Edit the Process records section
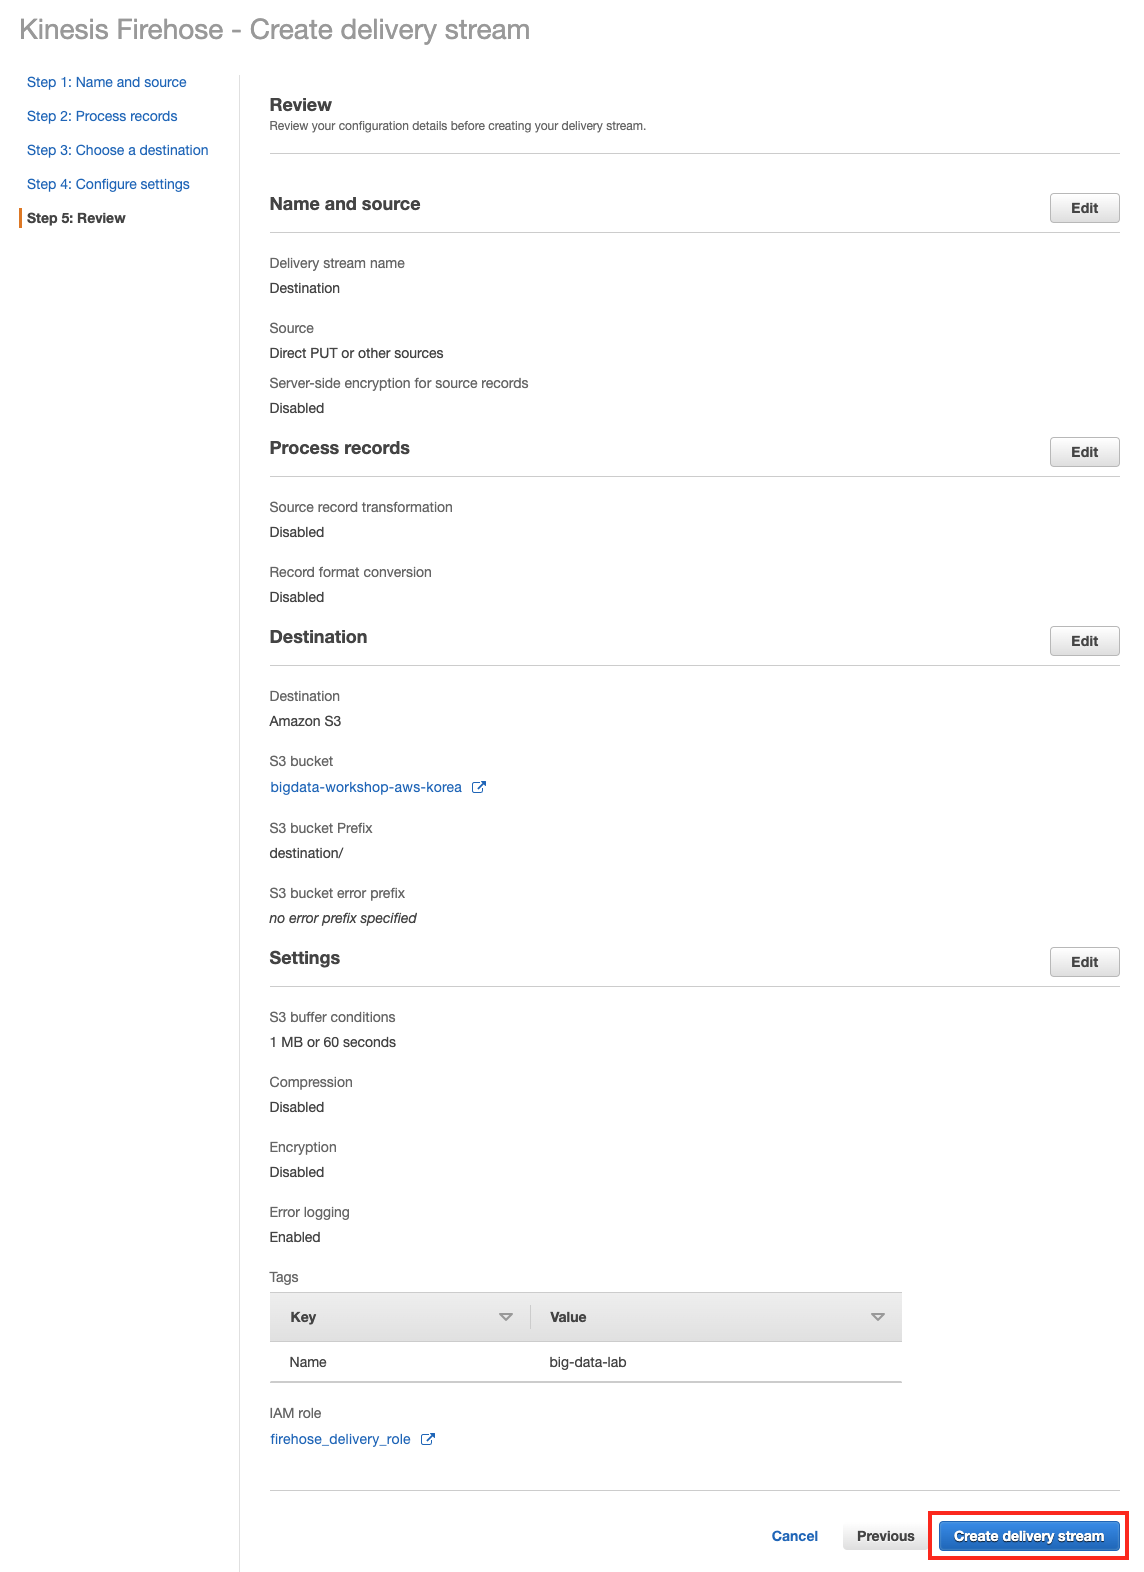 point(1084,452)
